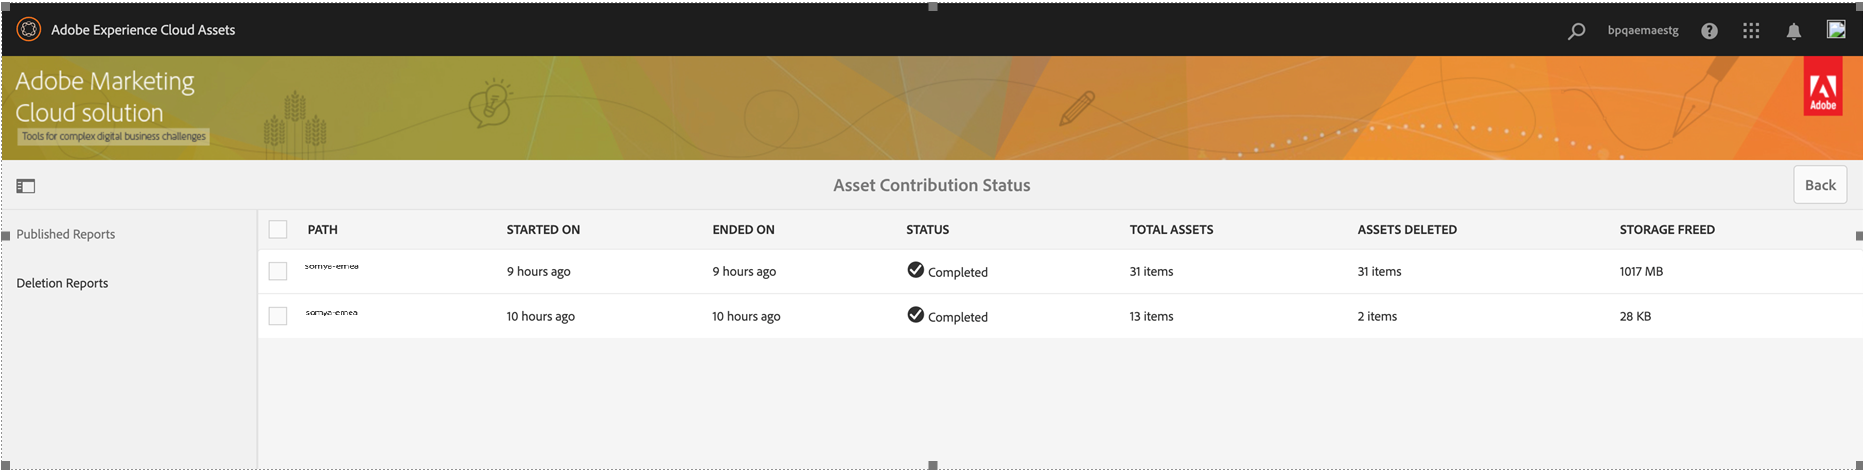Open the Adobe Experience Cloud logo icon
1863x472 pixels.
pyautogui.click(x=29, y=30)
